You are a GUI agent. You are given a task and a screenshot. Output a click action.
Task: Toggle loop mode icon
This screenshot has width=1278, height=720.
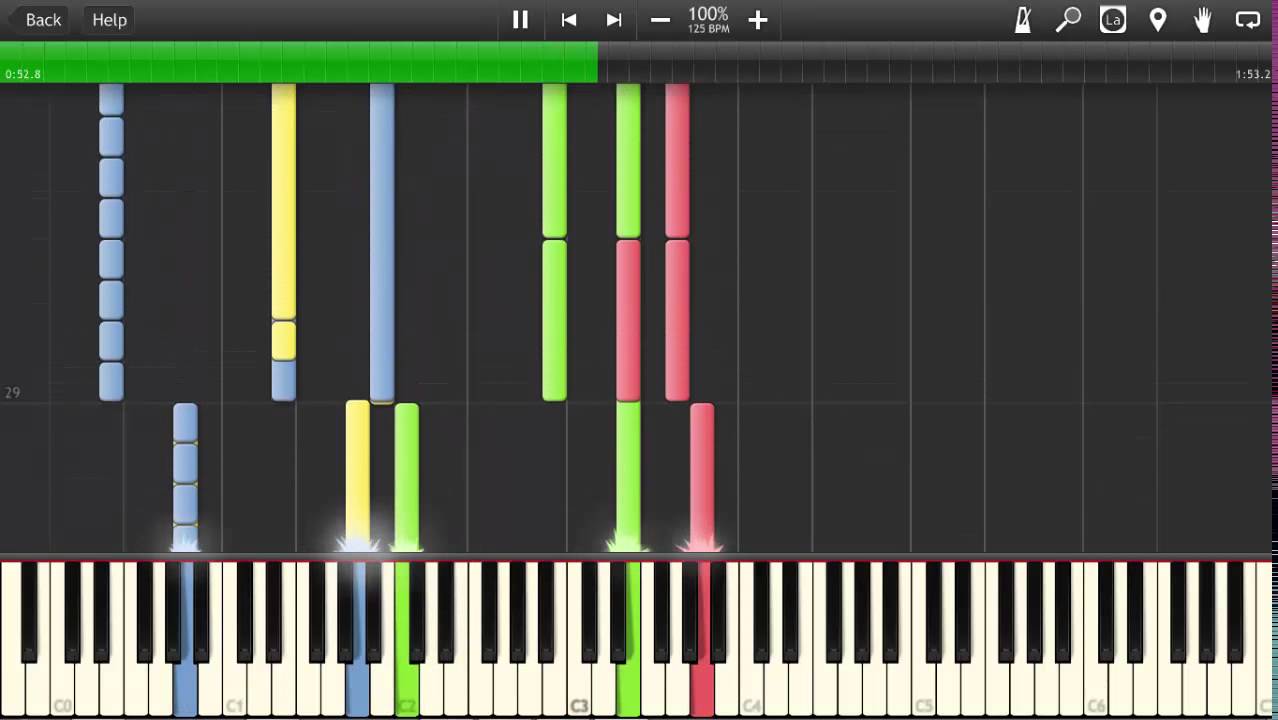(1248, 20)
